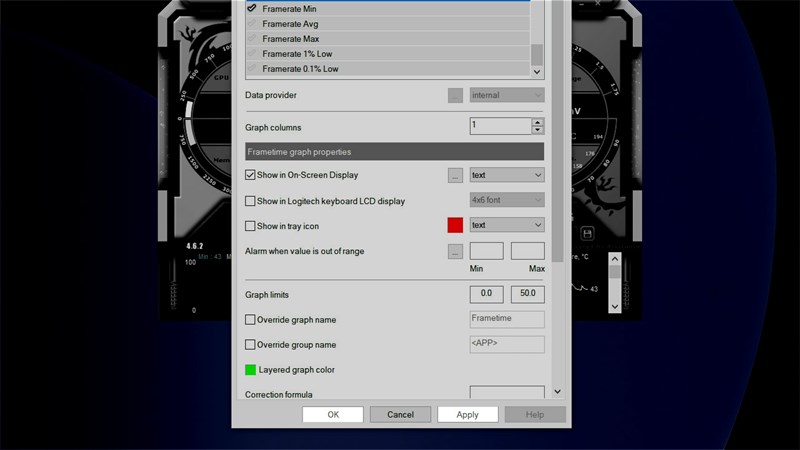This screenshot has width=800, height=450.
Task: Check Override graph name
Action: coord(250,320)
